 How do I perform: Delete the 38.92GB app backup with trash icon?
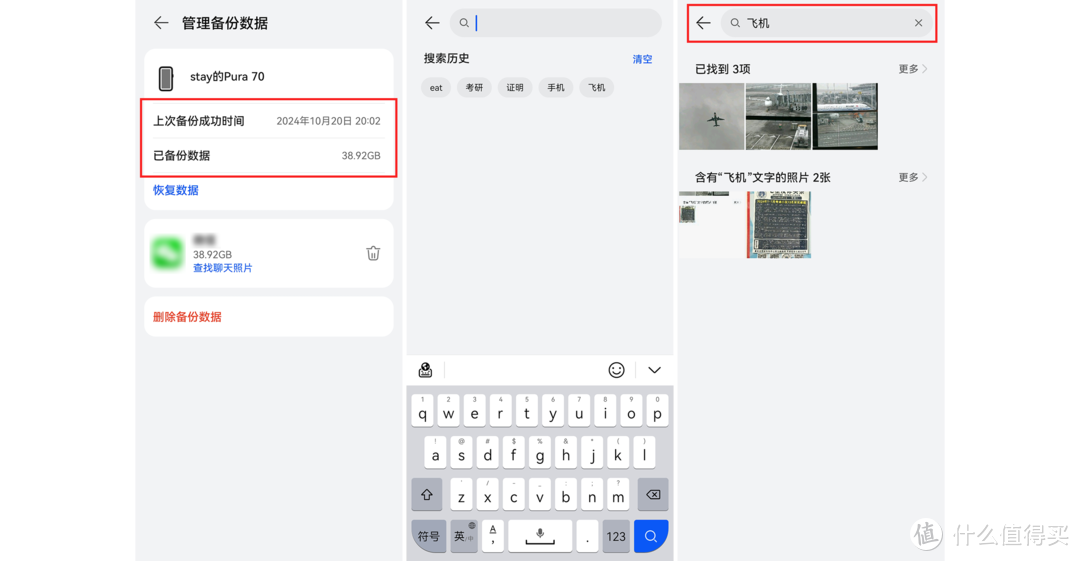coord(373,253)
